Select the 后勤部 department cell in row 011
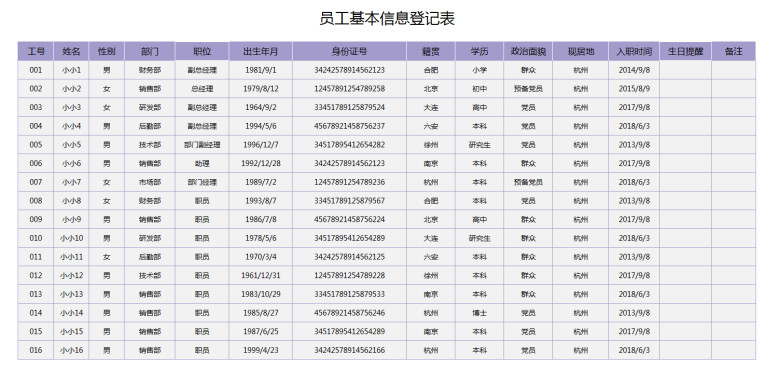This screenshot has width=780, height=384. coord(150,257)
